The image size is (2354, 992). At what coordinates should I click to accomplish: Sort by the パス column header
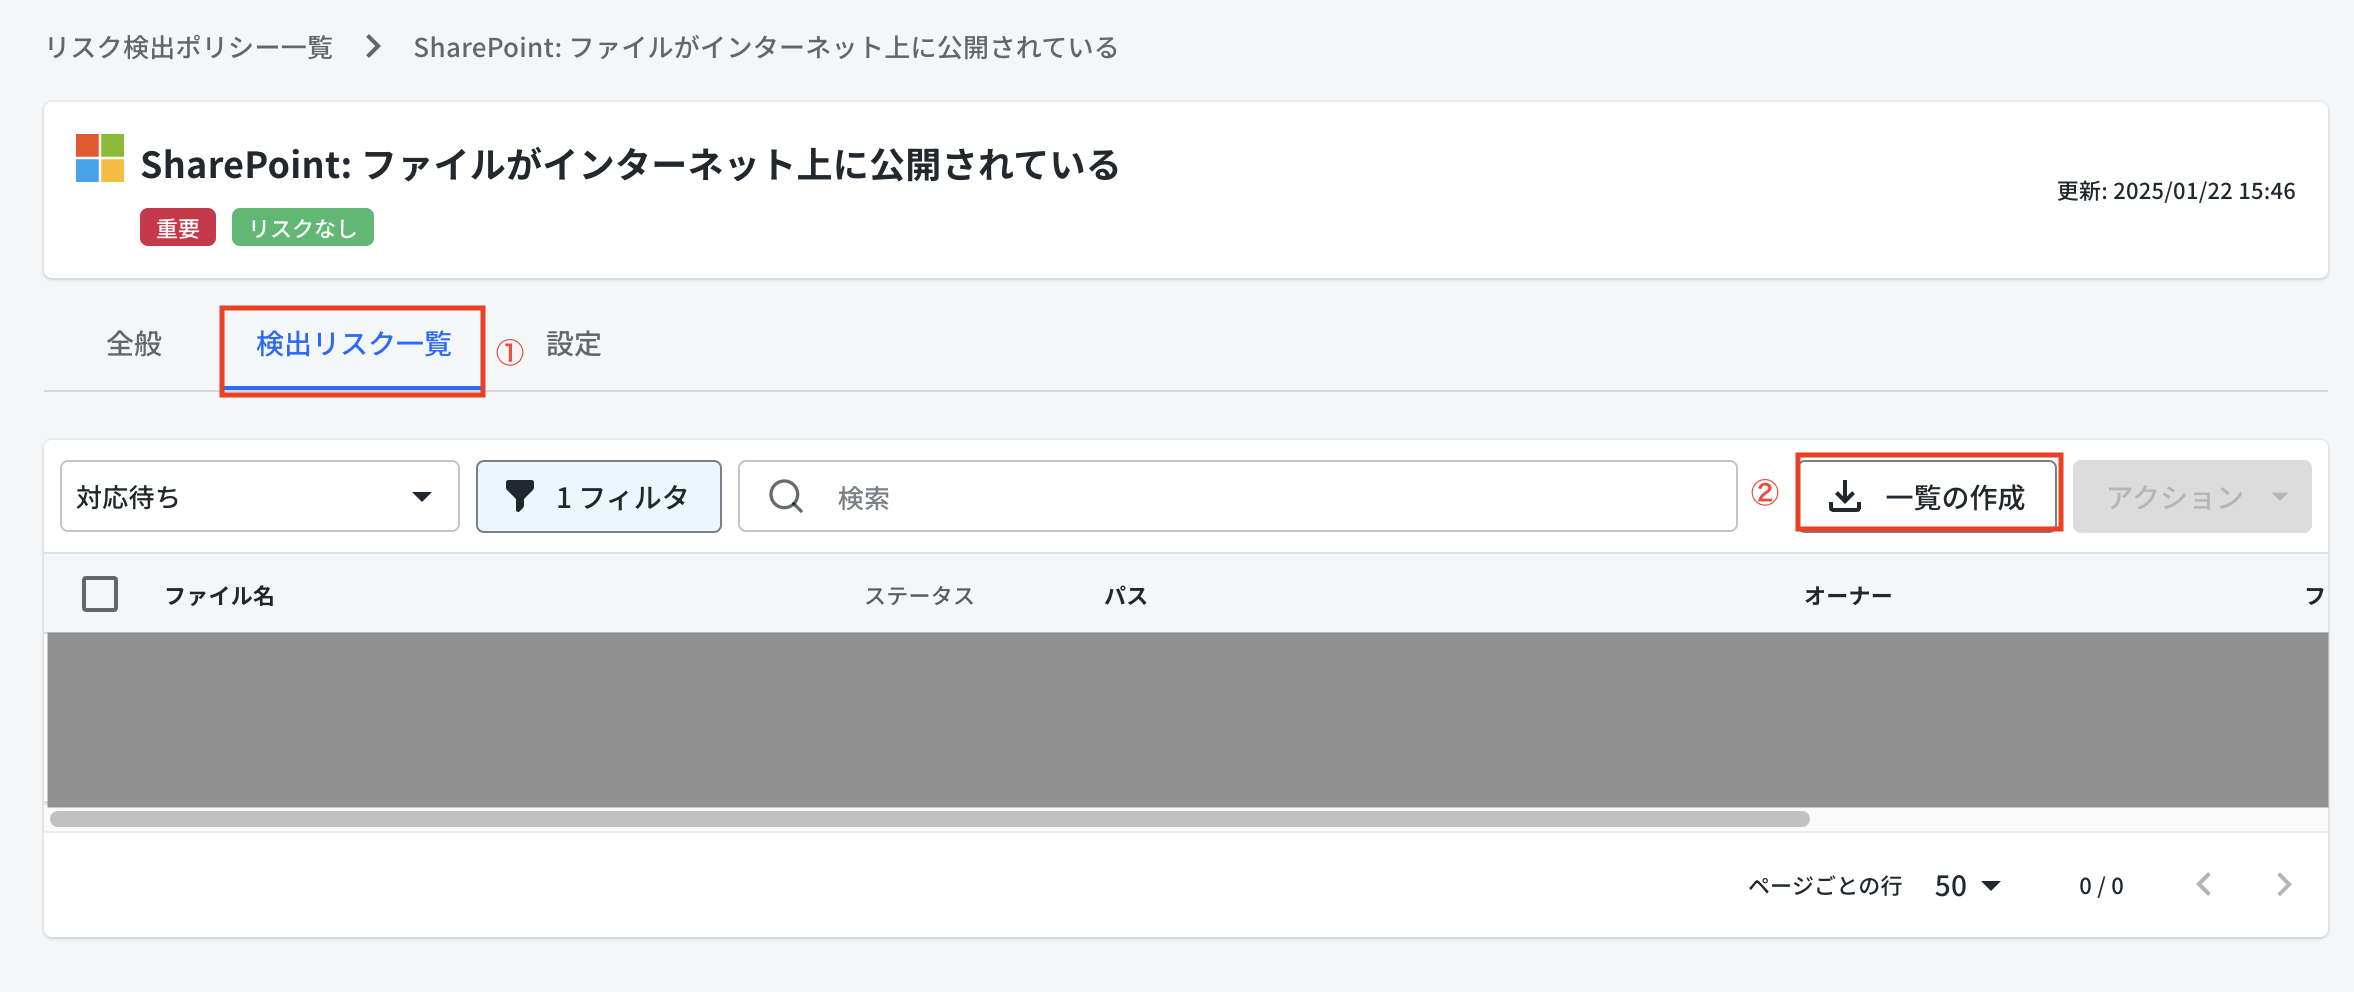tap(1126, 596)
